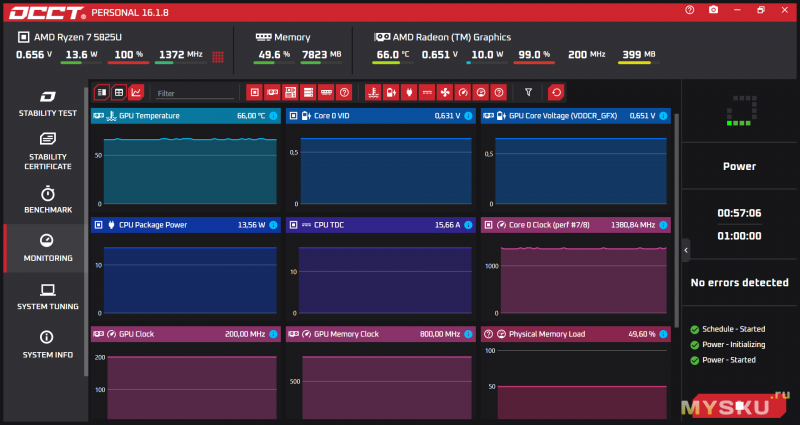Open the help icon in title bar

(x=689, y=10)
